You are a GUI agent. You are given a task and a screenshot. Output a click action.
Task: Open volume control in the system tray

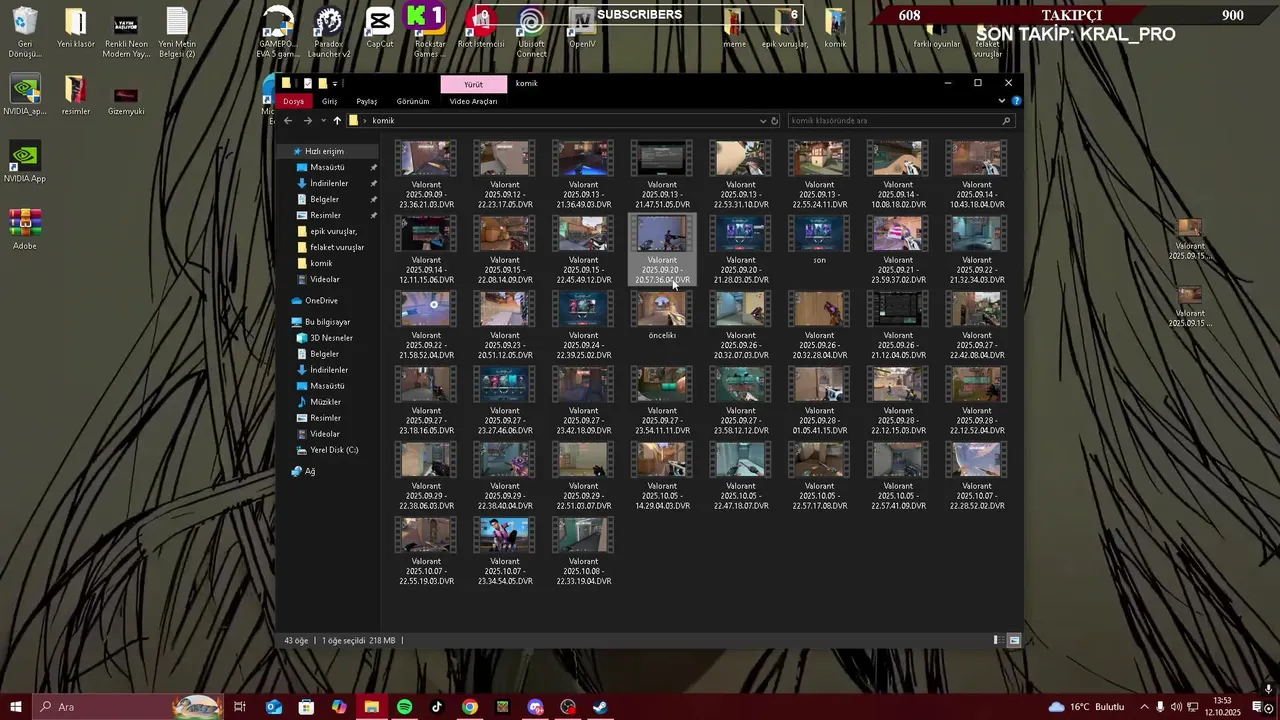coord(1176,707)
